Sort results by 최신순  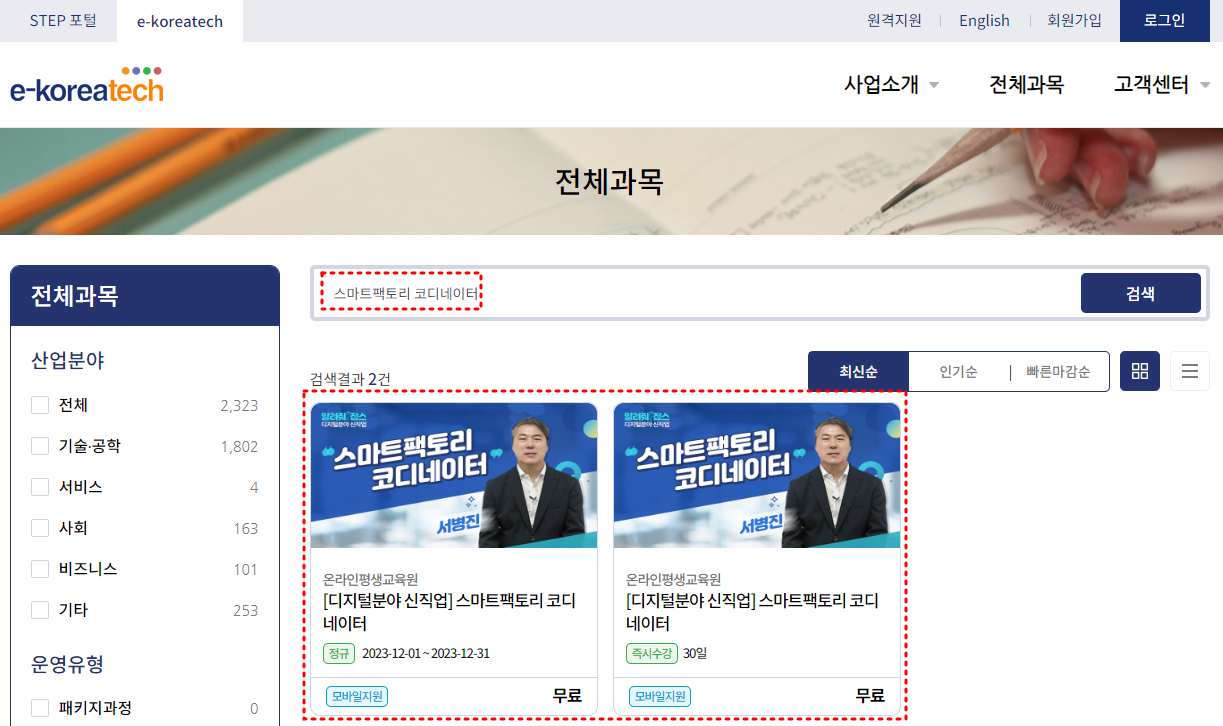(x=858, y=372)
